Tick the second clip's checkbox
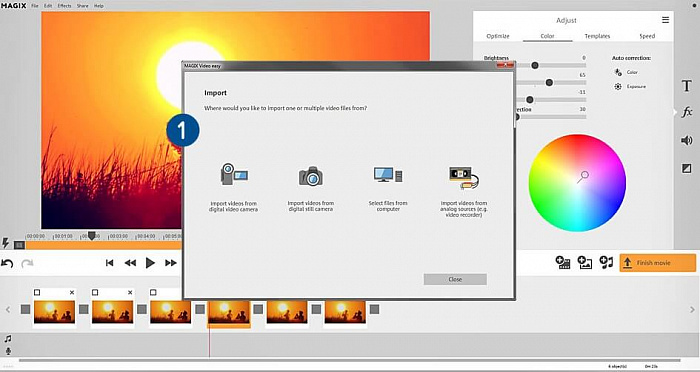This screenshot has width=700, height=372. (95, 293)
